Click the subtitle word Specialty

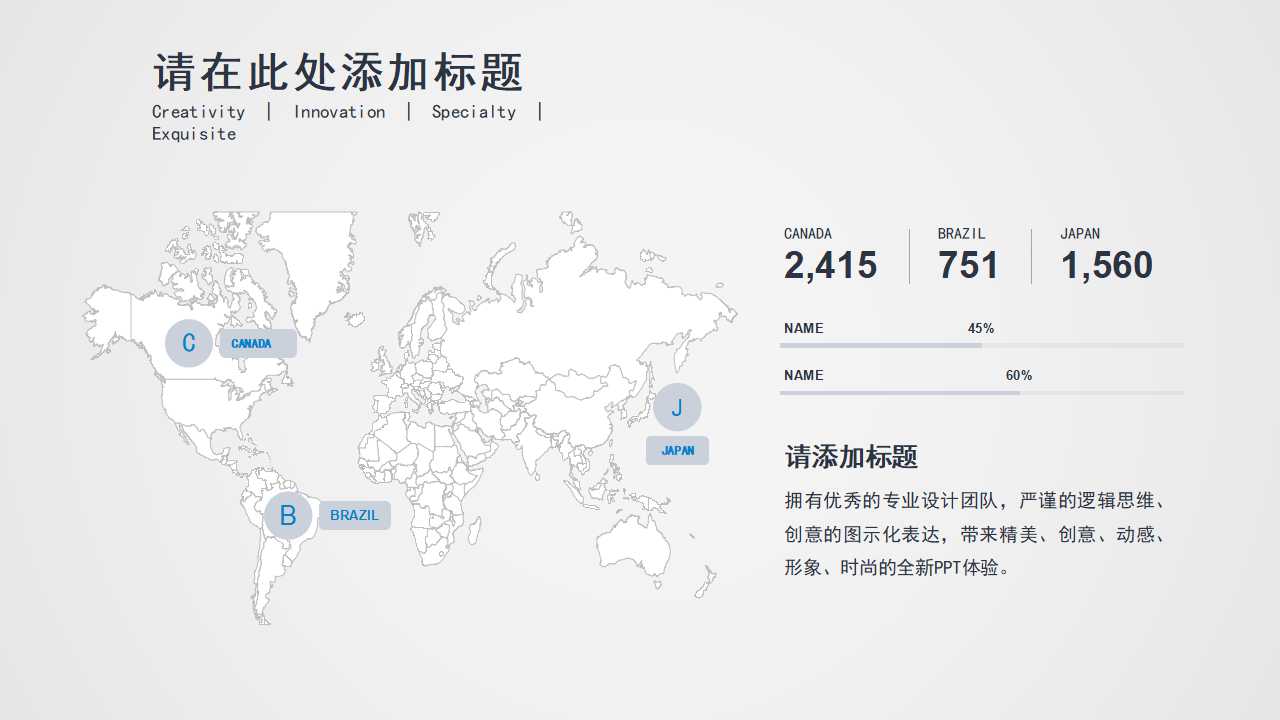coord(473,112)
